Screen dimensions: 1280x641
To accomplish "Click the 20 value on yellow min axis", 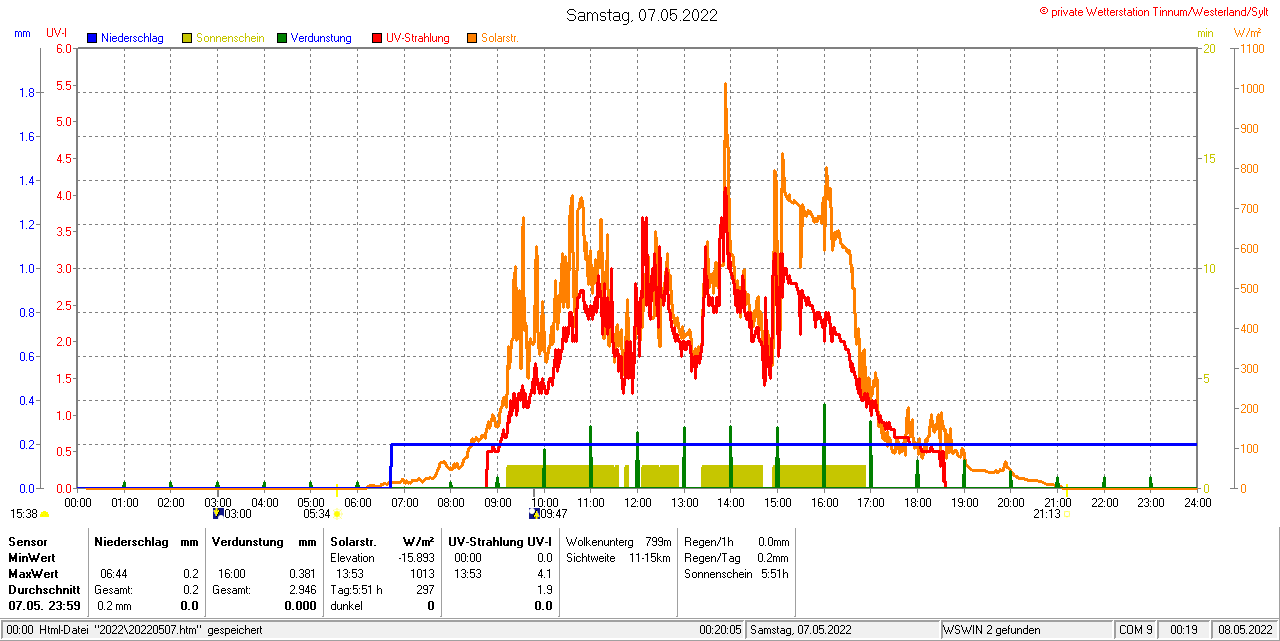I will (1209, 48).
